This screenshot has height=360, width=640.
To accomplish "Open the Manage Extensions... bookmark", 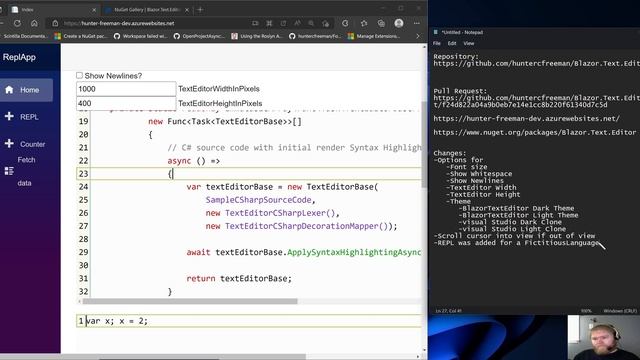I will [x=374, y=36].
